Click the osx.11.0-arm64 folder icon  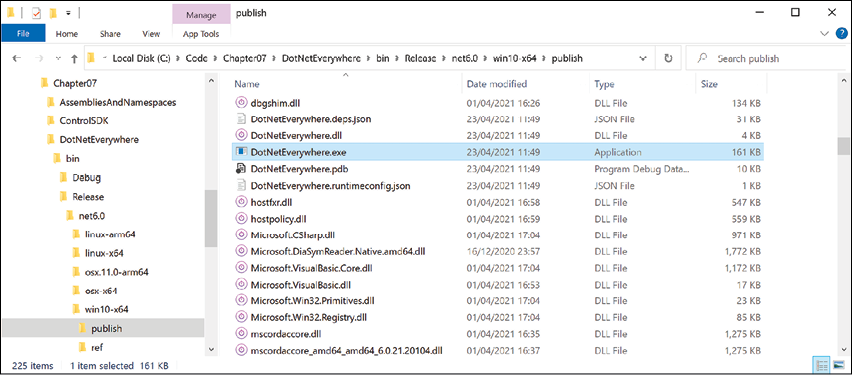pyautogui.click(x=76, y=272)
